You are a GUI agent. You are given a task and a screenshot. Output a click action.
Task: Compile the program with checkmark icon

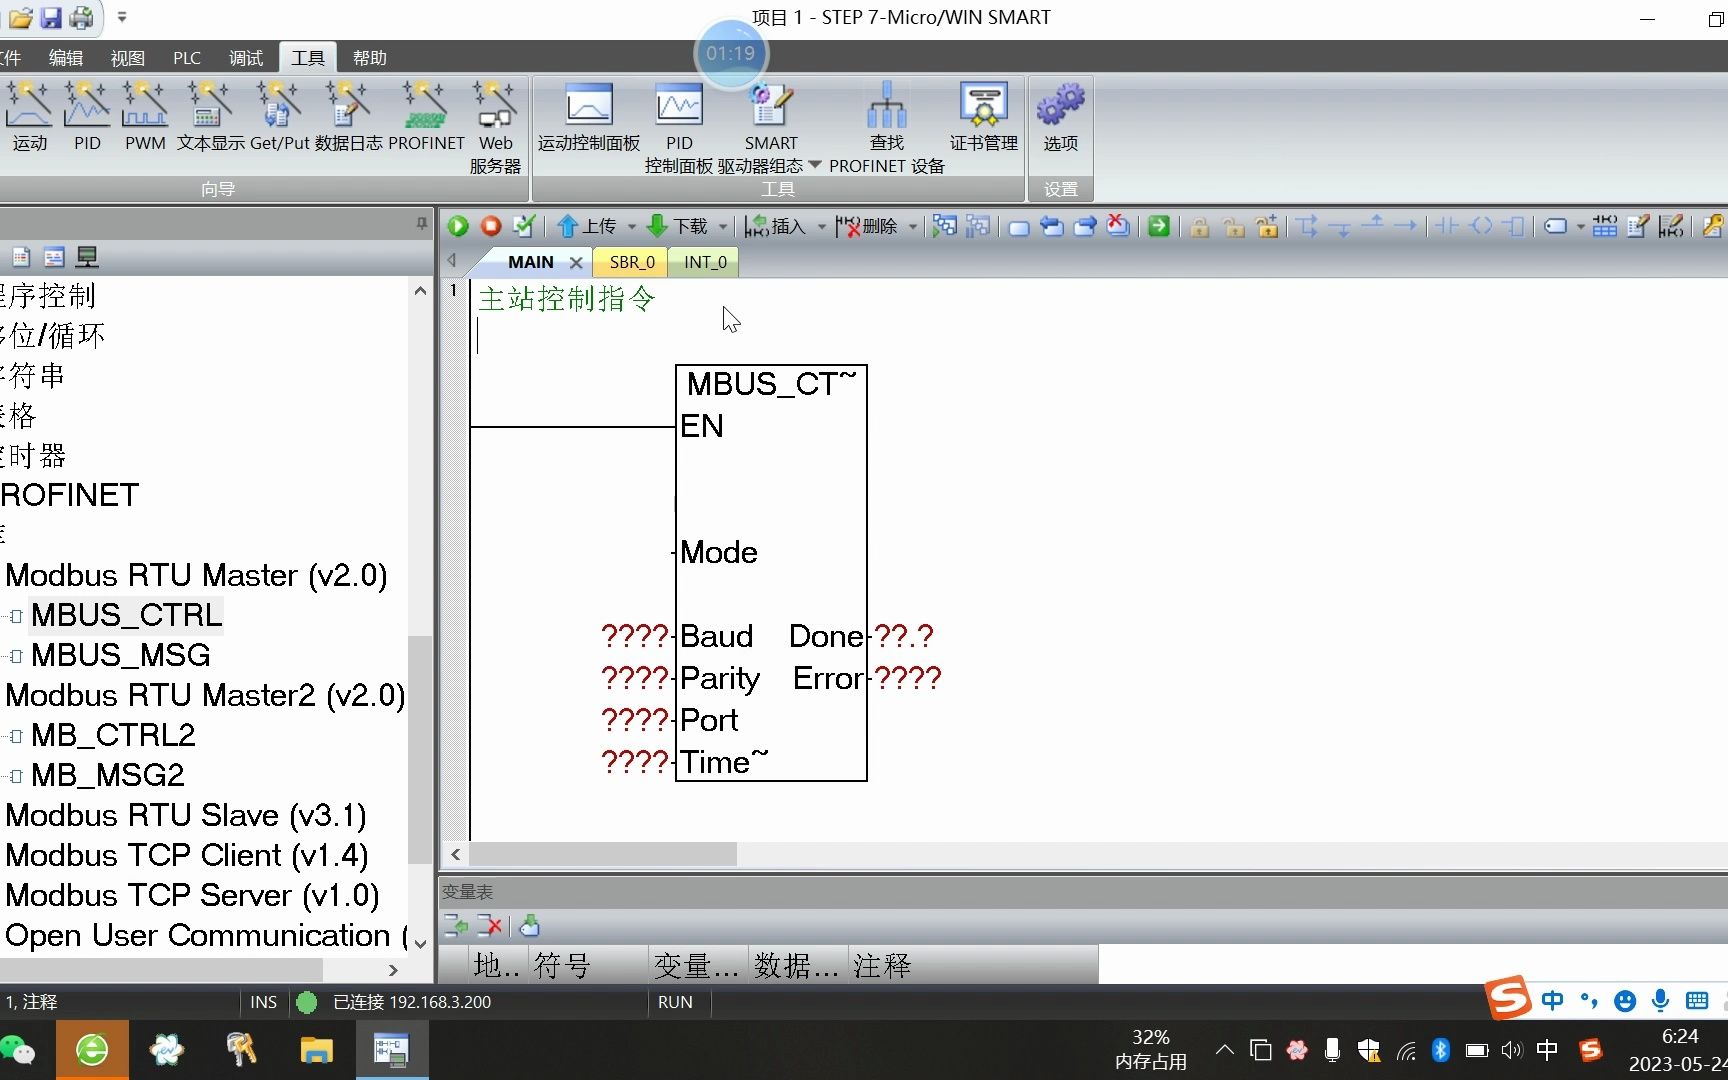[x=524, y=226]
